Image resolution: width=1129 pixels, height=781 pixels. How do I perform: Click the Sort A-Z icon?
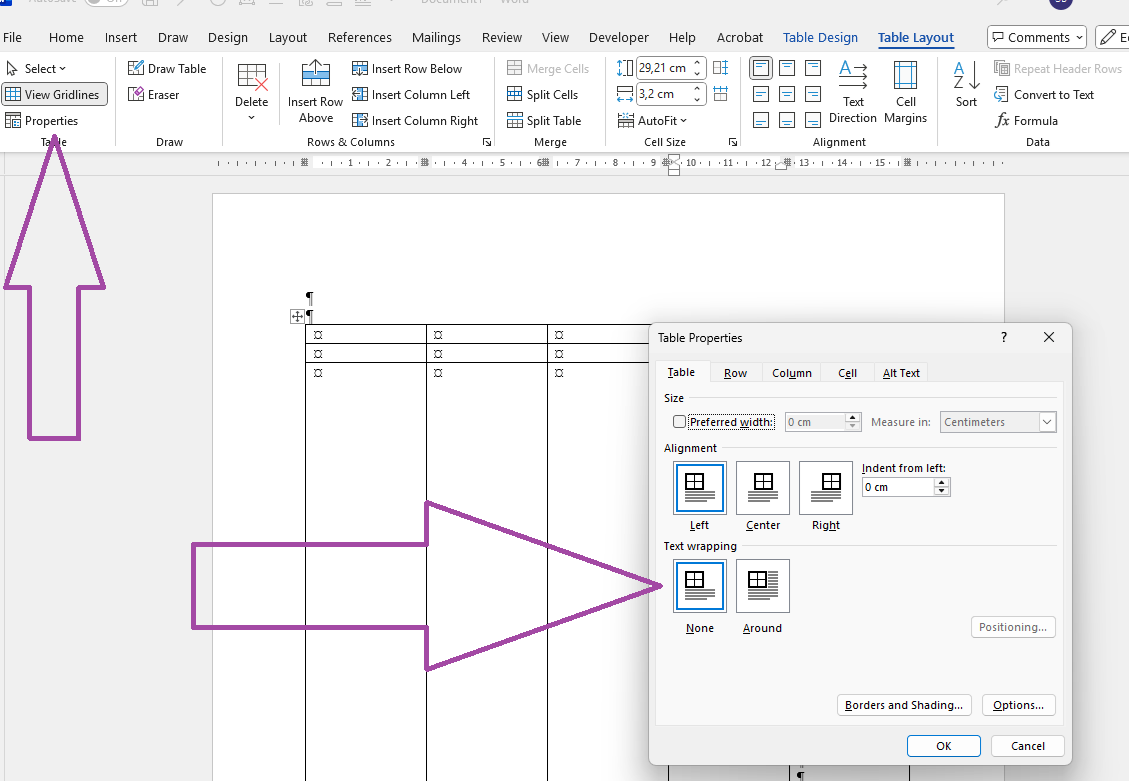(x=966, y=85)
